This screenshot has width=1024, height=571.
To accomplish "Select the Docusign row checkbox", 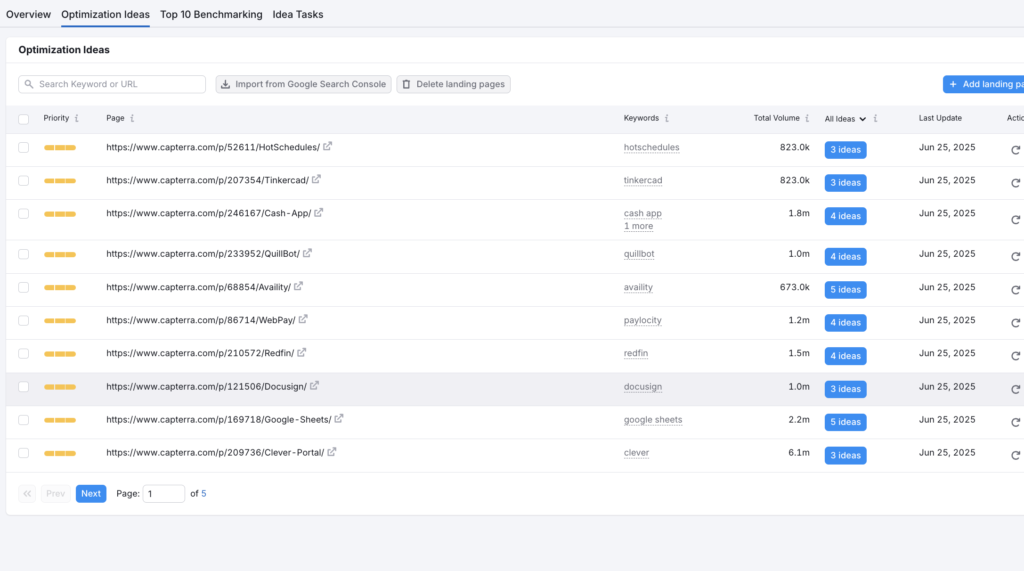I will click(24, 387).
